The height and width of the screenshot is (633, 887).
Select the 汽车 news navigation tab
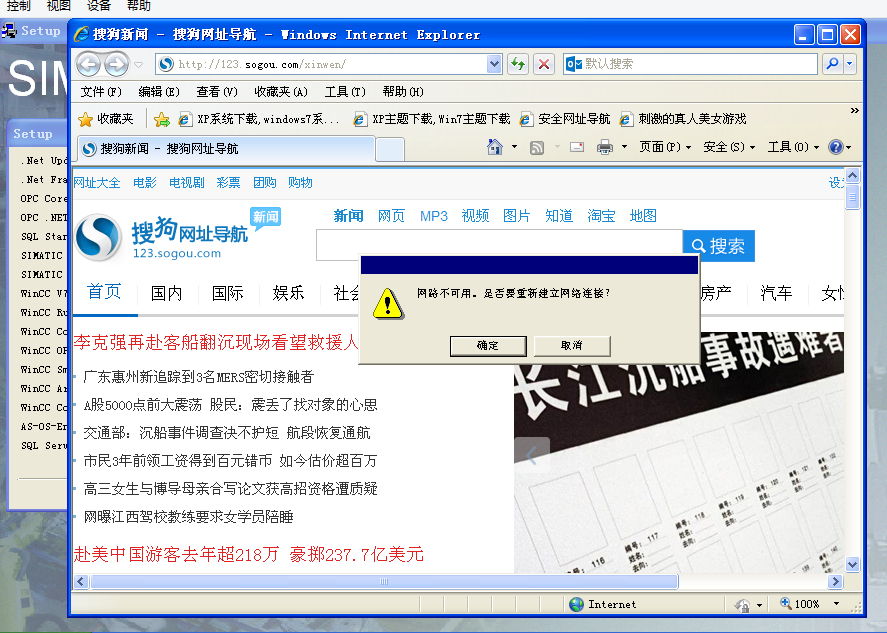[x=776, y=293]
